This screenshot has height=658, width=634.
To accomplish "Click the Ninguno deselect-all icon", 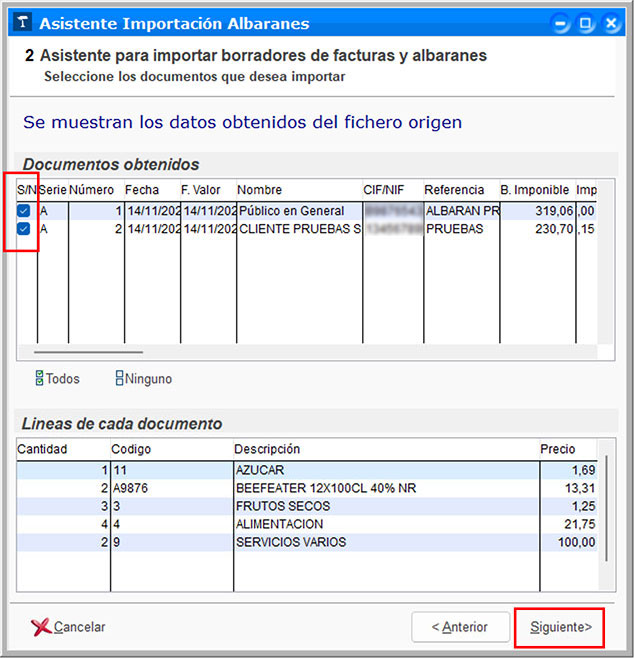I will 119,379.
